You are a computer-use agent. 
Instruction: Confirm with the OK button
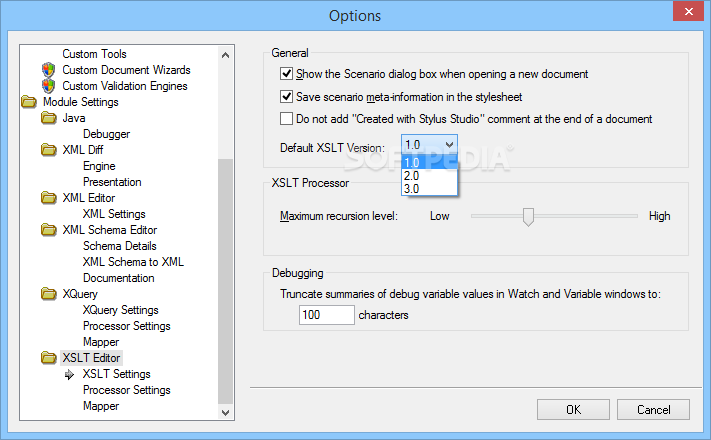pyautogui.click(x=573, y=410)
